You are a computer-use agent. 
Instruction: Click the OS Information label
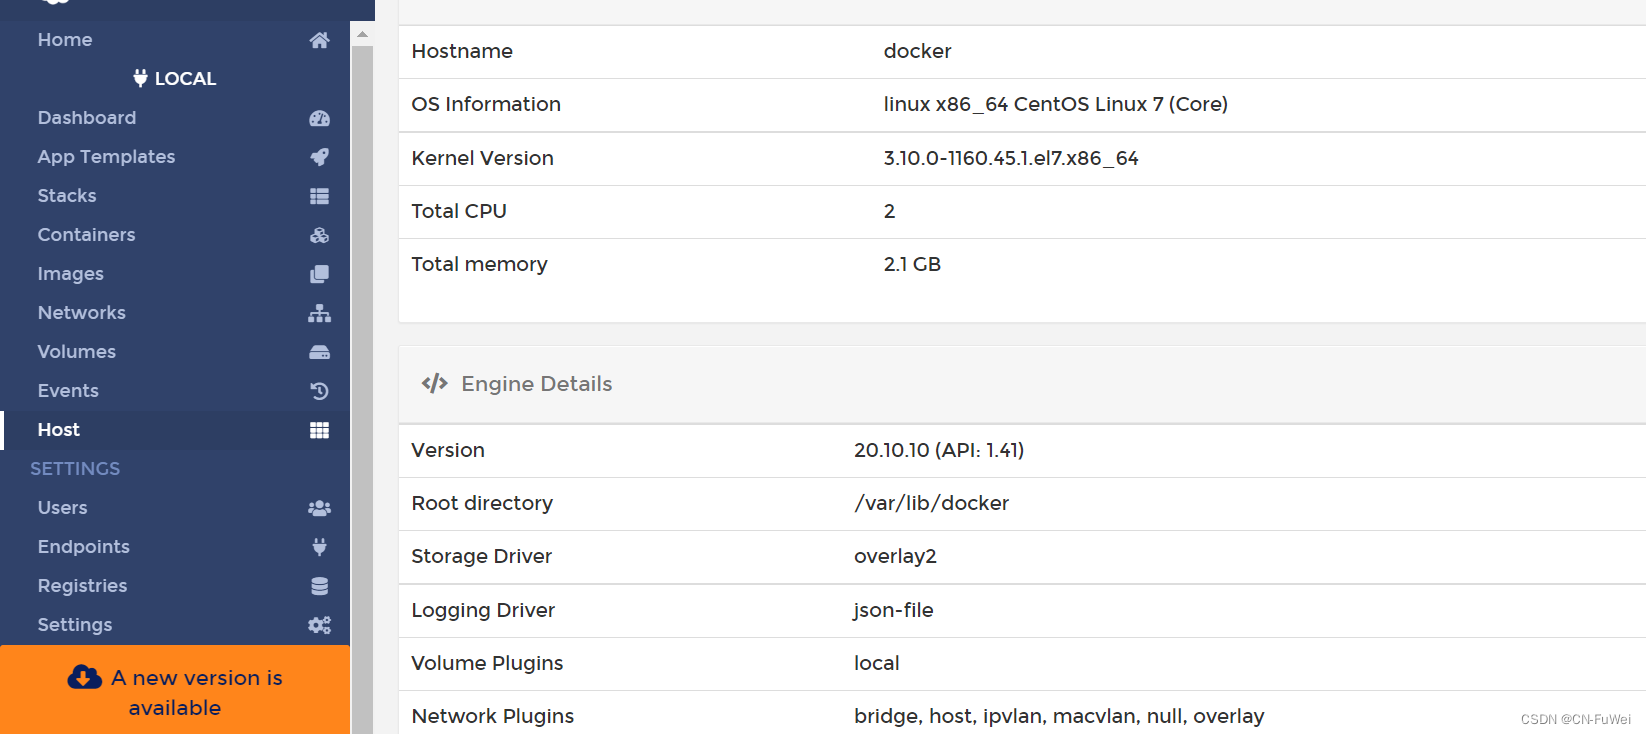[x=486, y=104]
